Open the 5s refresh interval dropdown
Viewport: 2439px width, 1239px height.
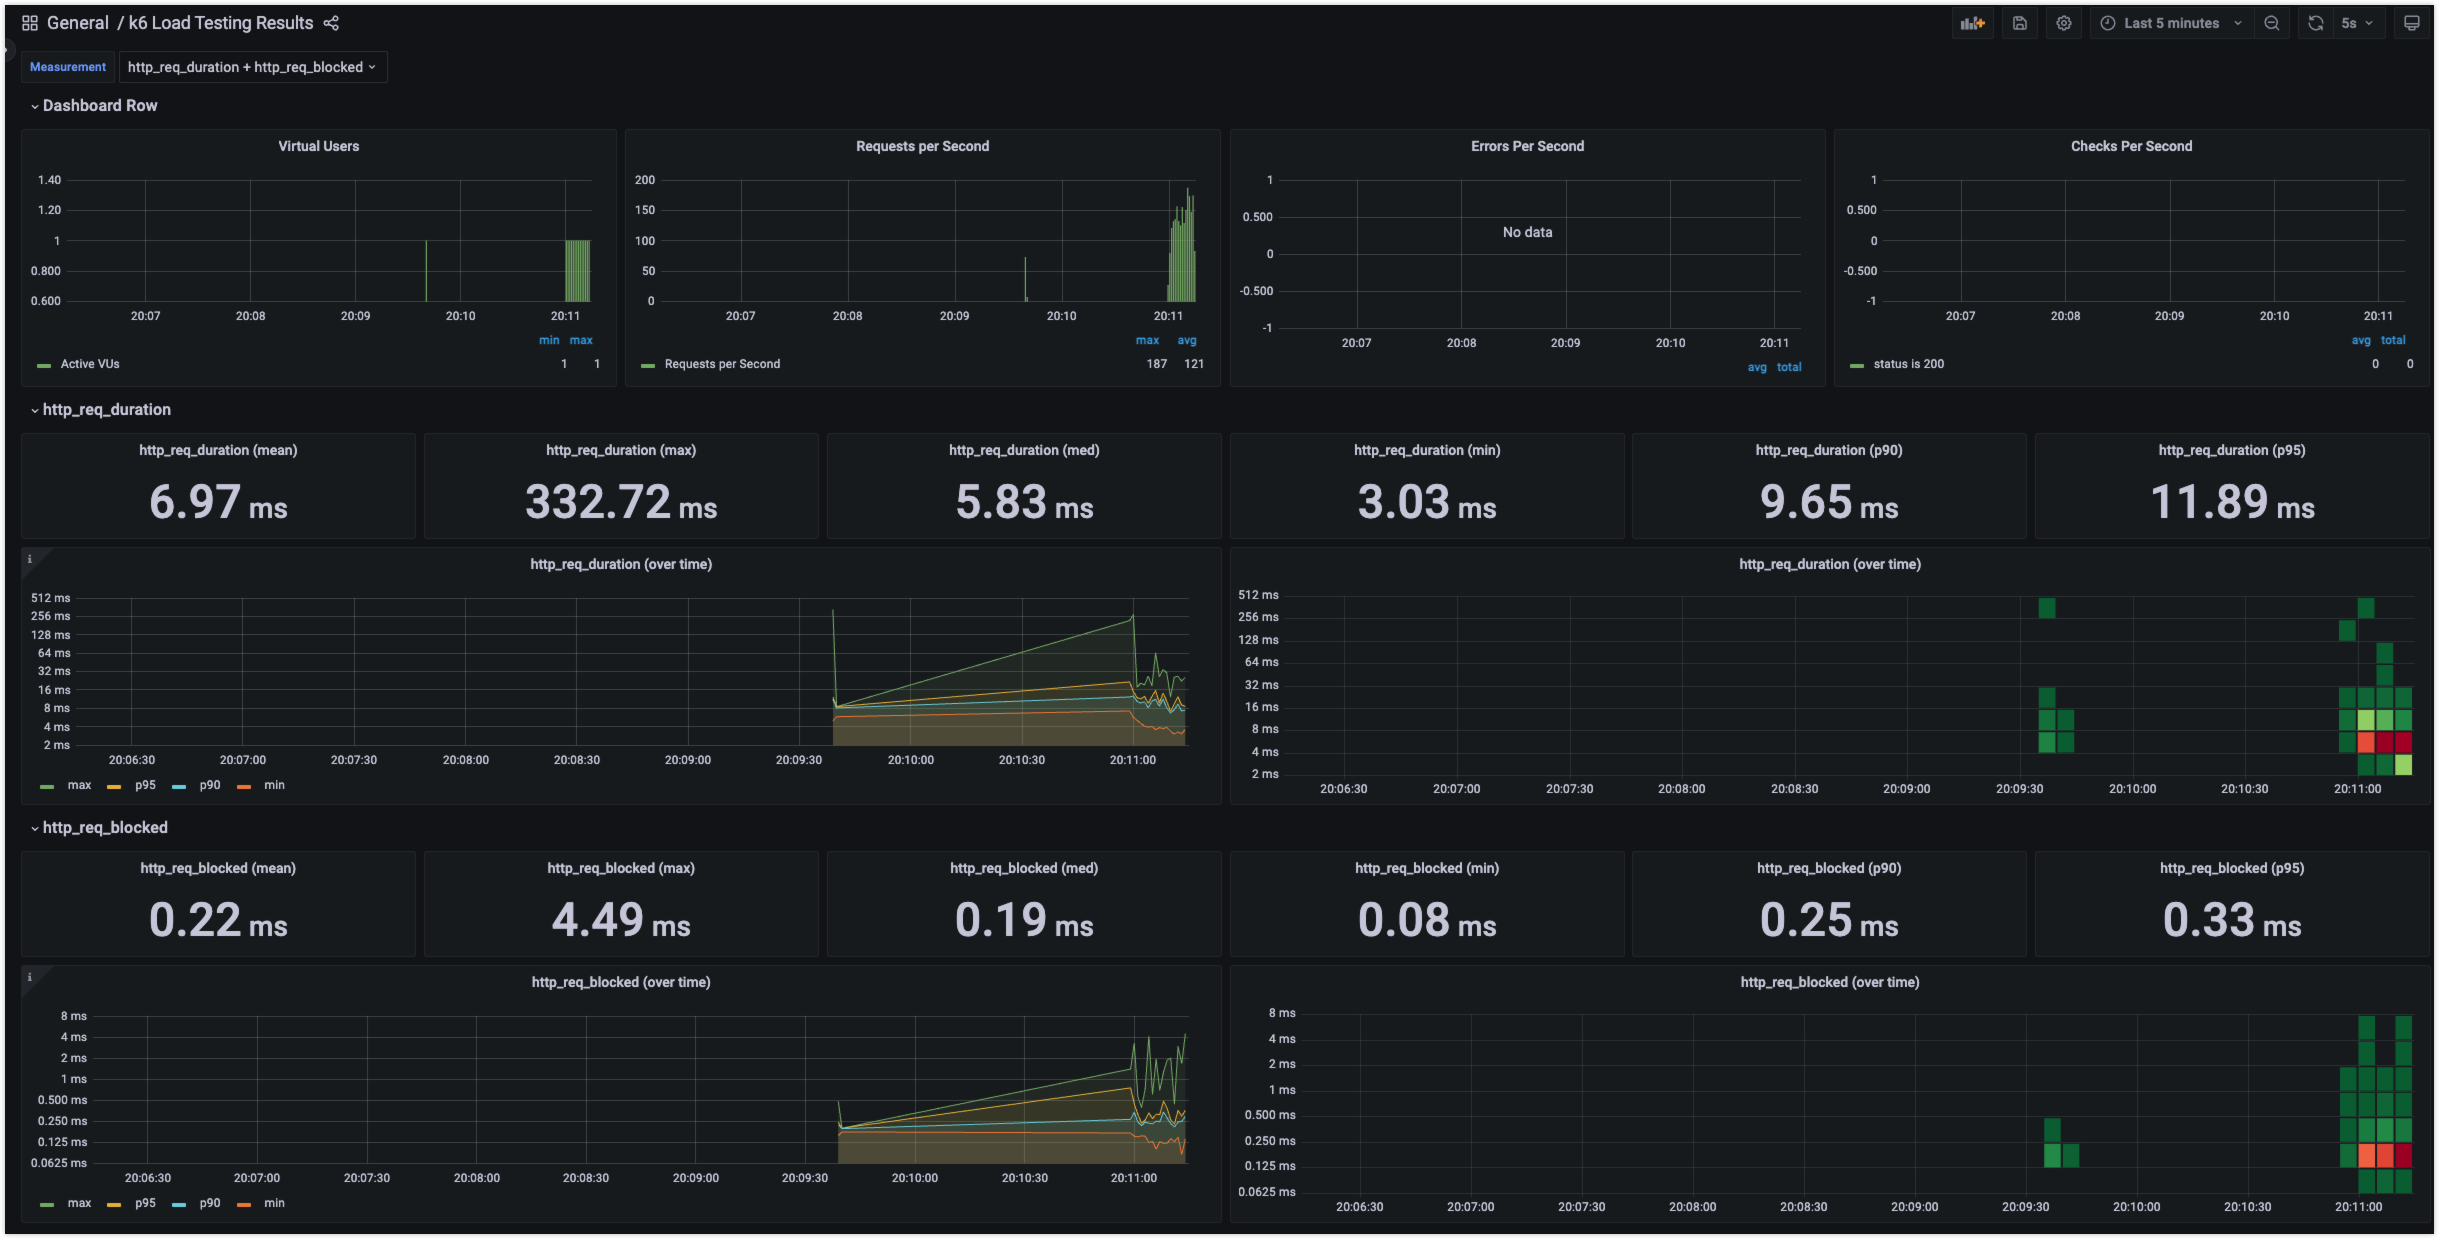(x=2357, y=23)
